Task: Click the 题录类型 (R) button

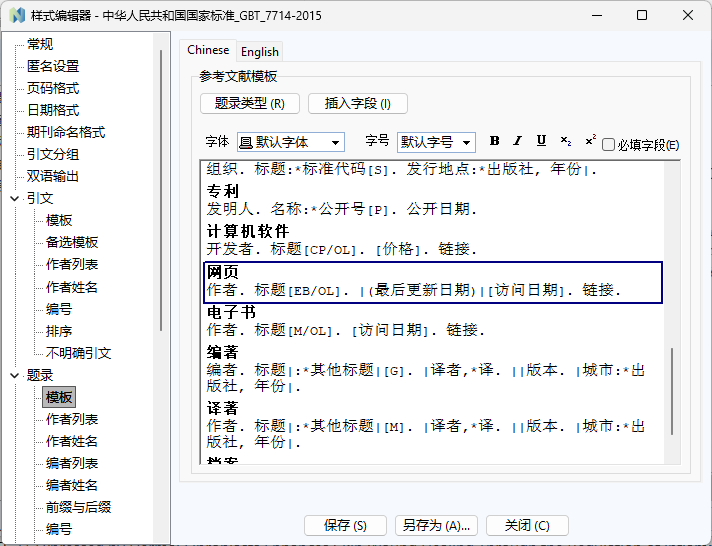Action: [x=250, y=104]
